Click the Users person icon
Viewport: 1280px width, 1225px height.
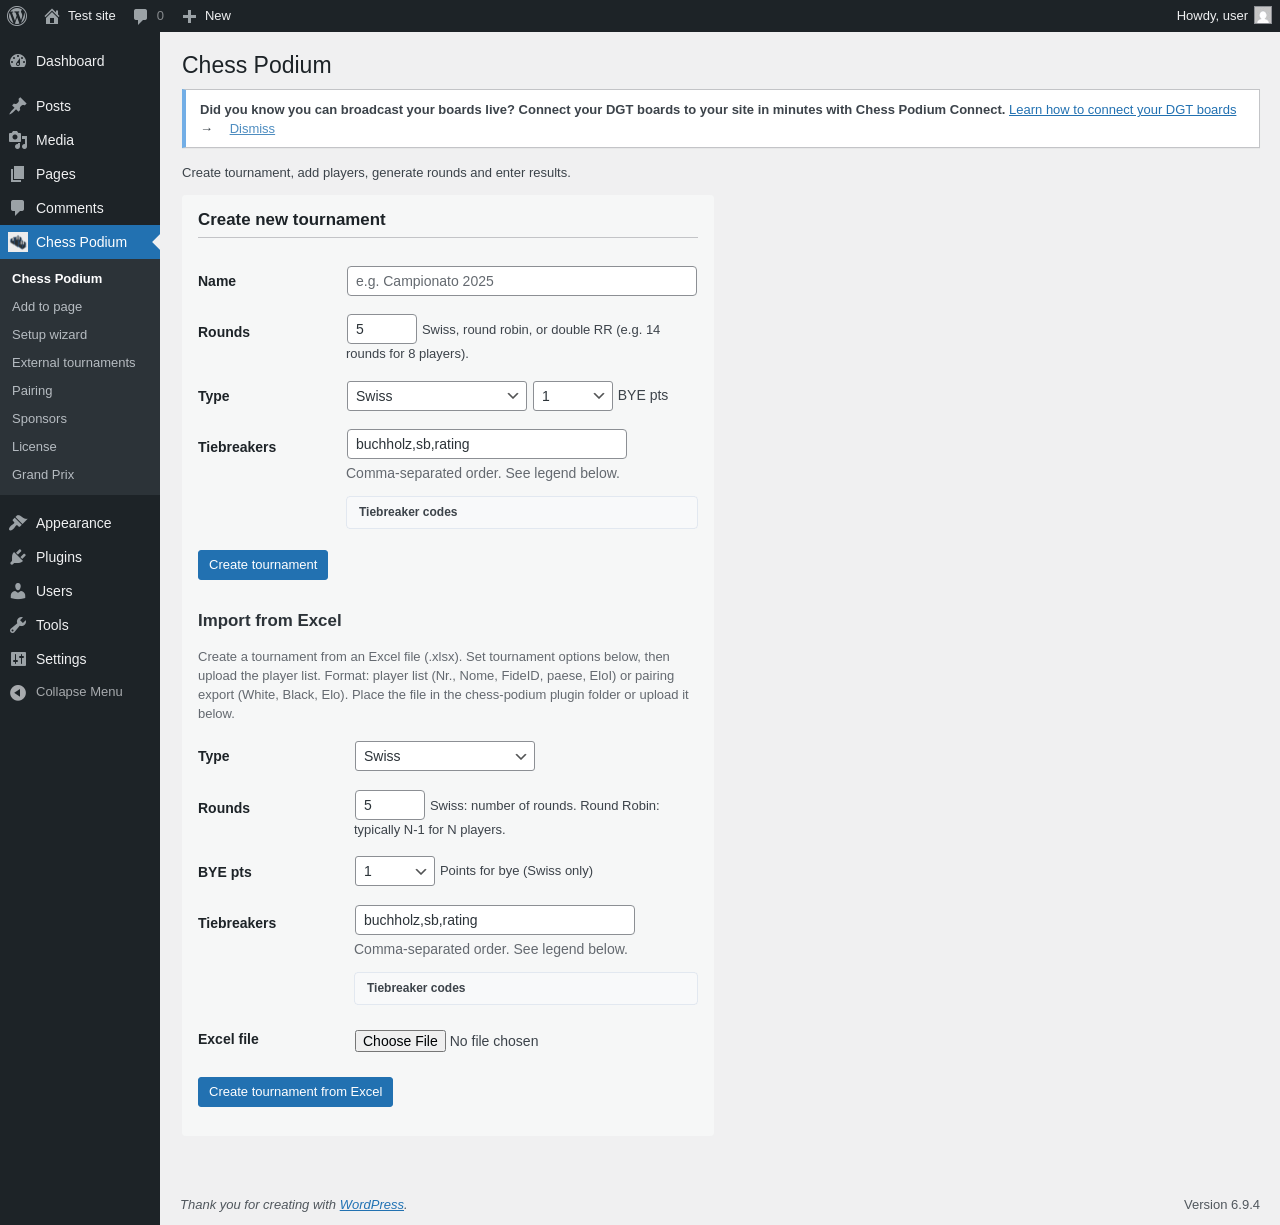pyautogui.click(x=18, y=591)
